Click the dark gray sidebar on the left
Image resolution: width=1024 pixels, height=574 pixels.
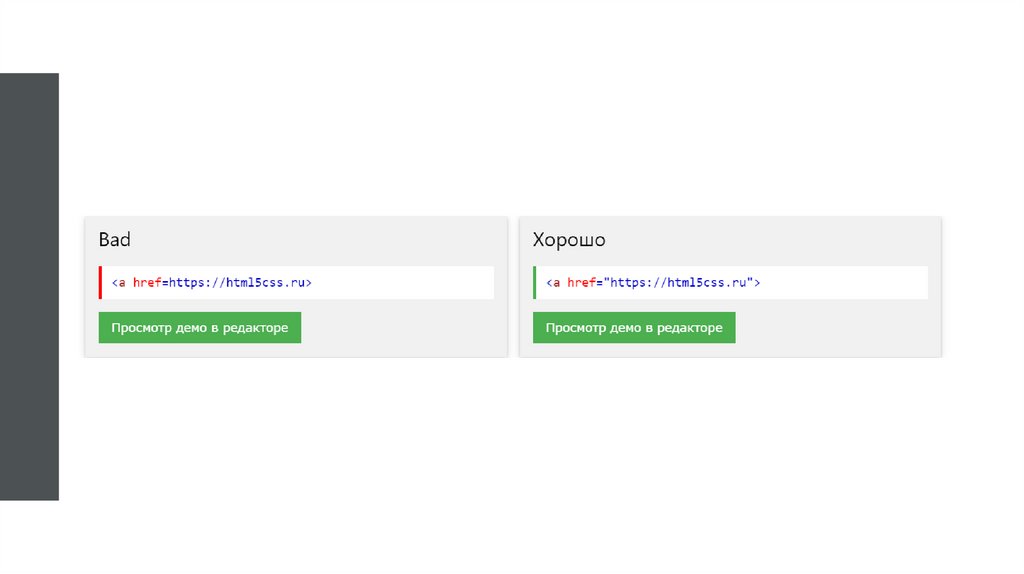[29, 286]
